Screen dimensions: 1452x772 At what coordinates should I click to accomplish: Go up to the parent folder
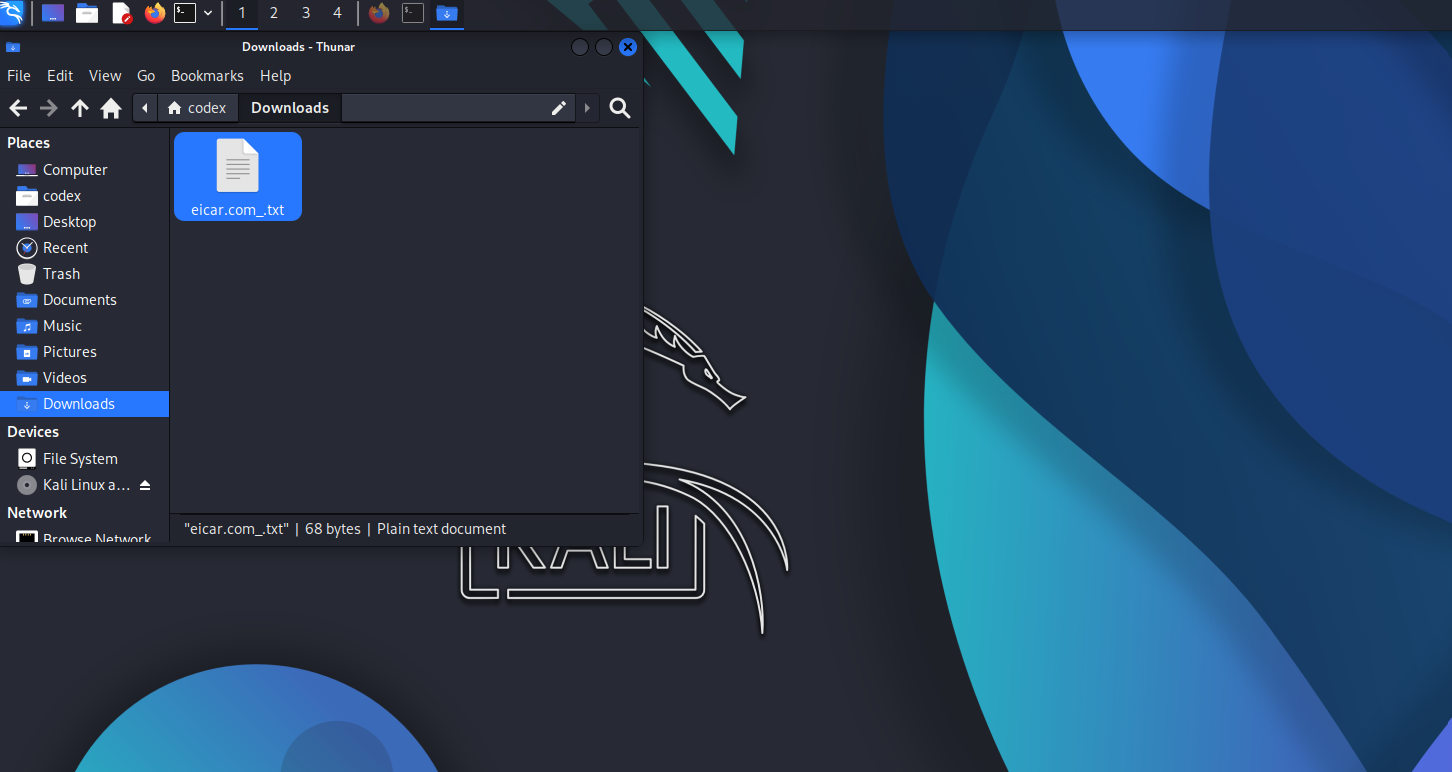(80, 108)
